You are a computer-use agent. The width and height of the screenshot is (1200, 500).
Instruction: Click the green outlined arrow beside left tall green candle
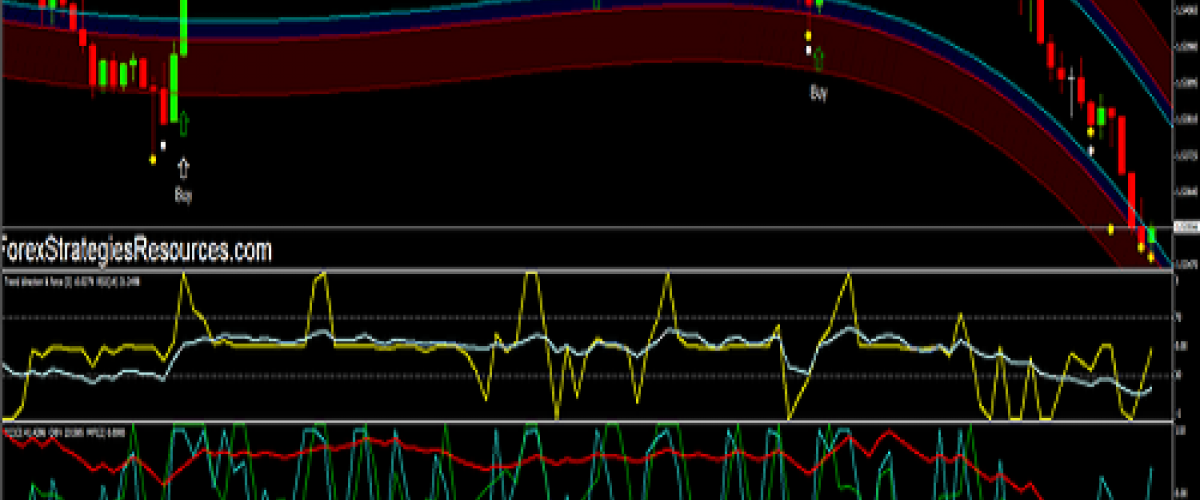coord(184,124)
